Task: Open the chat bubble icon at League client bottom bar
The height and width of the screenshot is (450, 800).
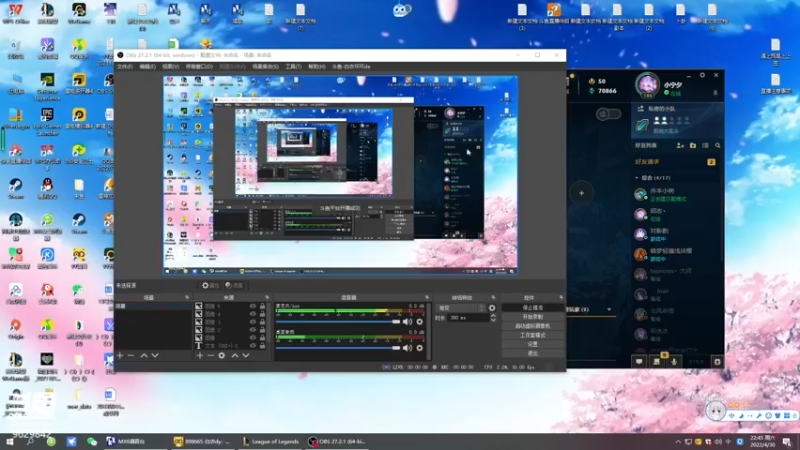Action: click(639, 362)
